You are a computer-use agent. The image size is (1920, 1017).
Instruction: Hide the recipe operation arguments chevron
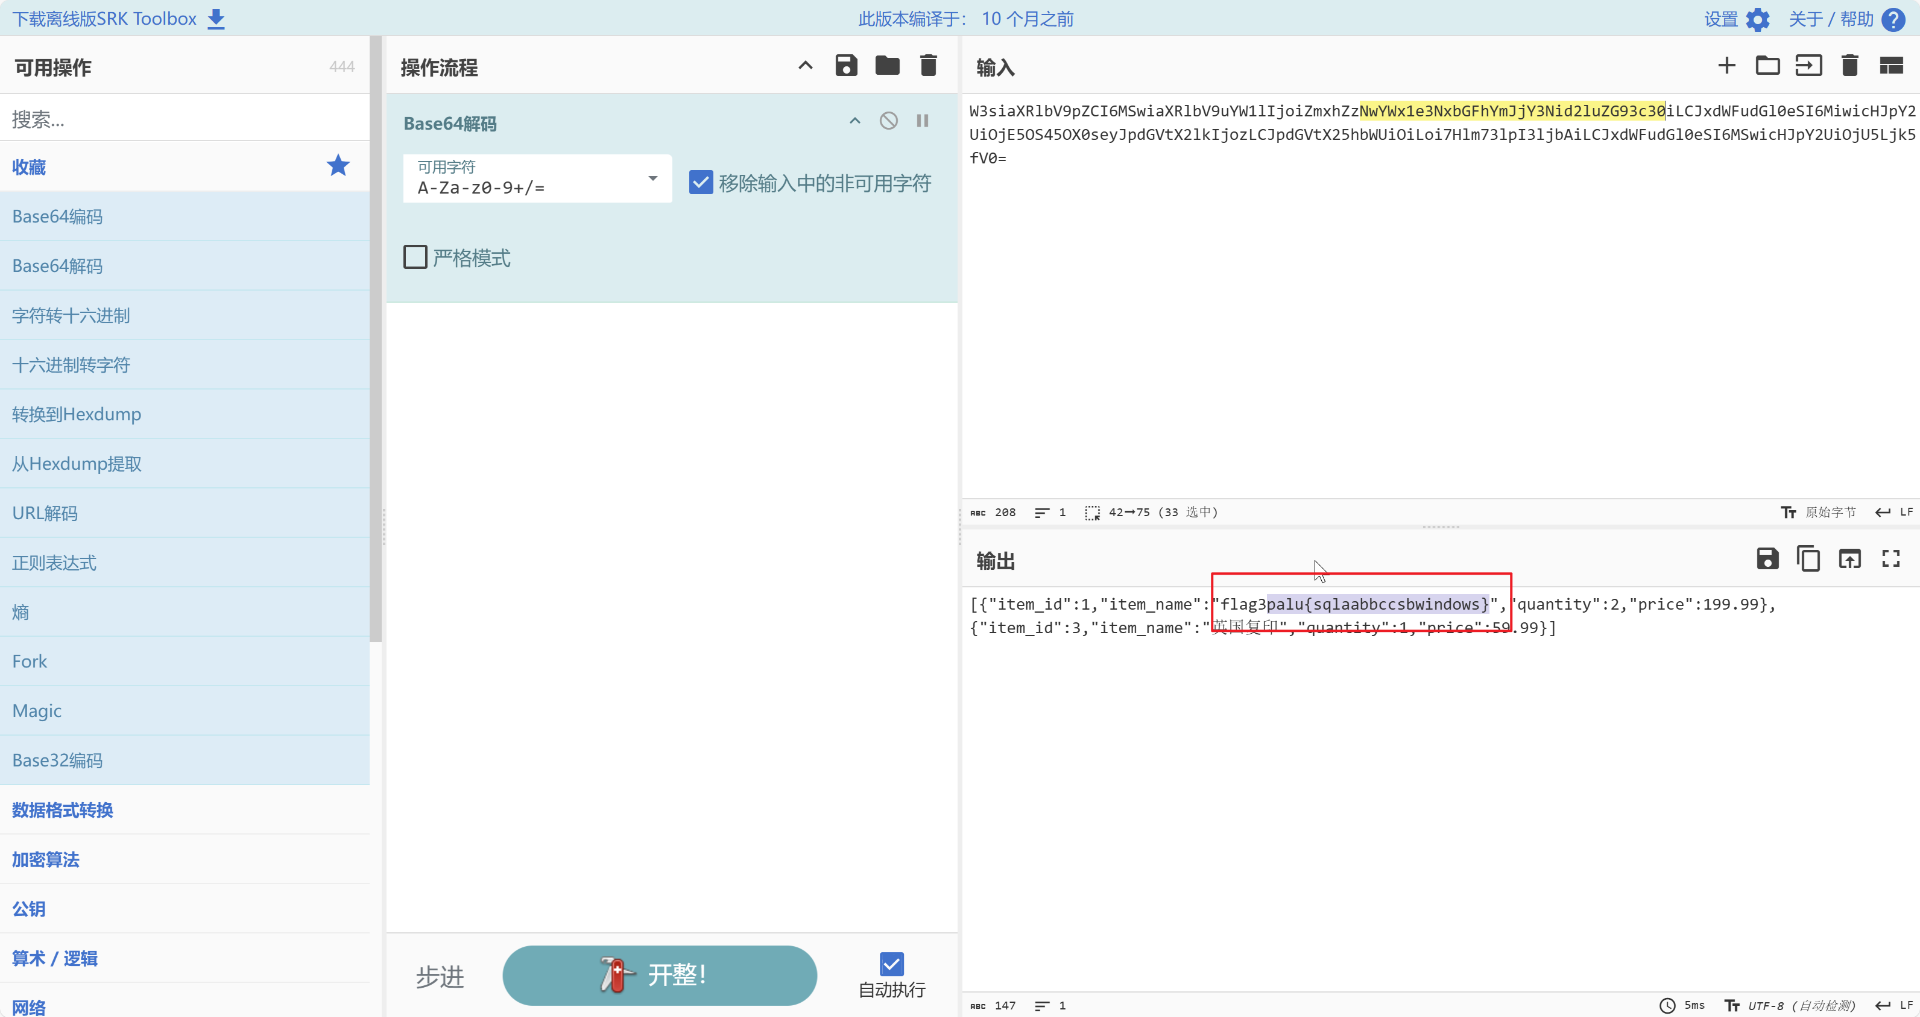coord(805,66)
